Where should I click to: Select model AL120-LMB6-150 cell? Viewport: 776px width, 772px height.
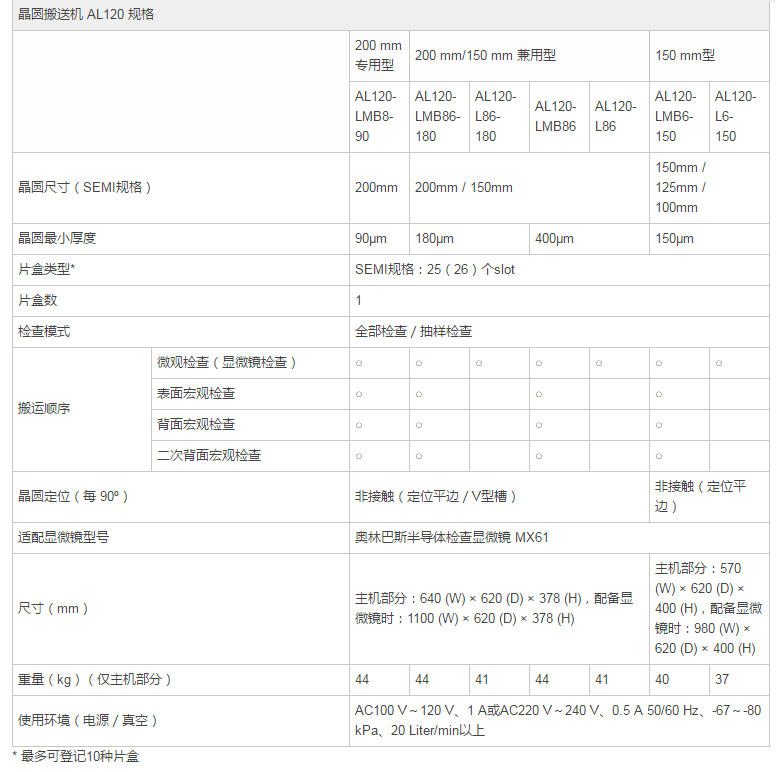676,116
